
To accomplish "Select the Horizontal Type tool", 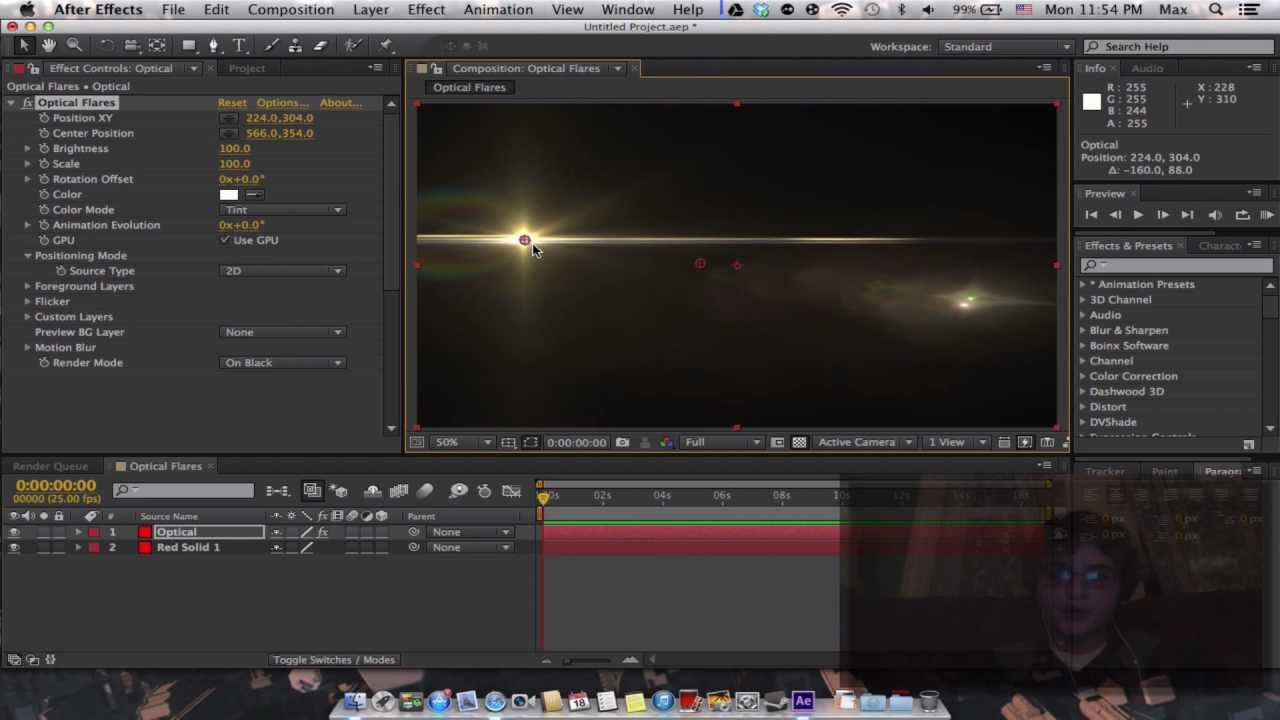I will pyautogui.click(x=239, y=46).
